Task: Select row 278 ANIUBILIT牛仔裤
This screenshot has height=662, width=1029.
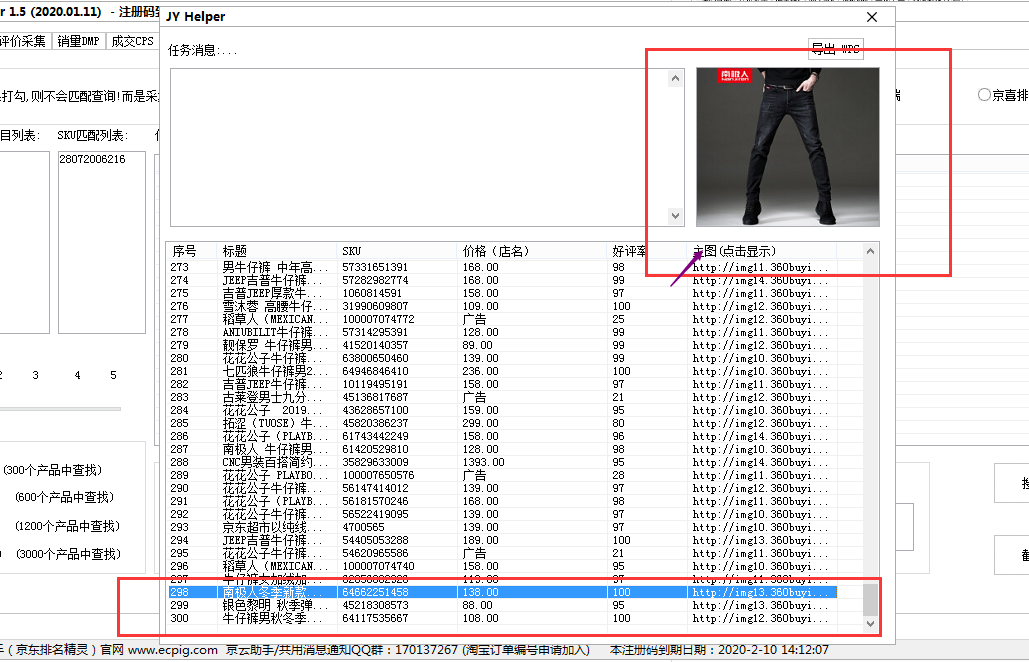Action: point(501,333)
